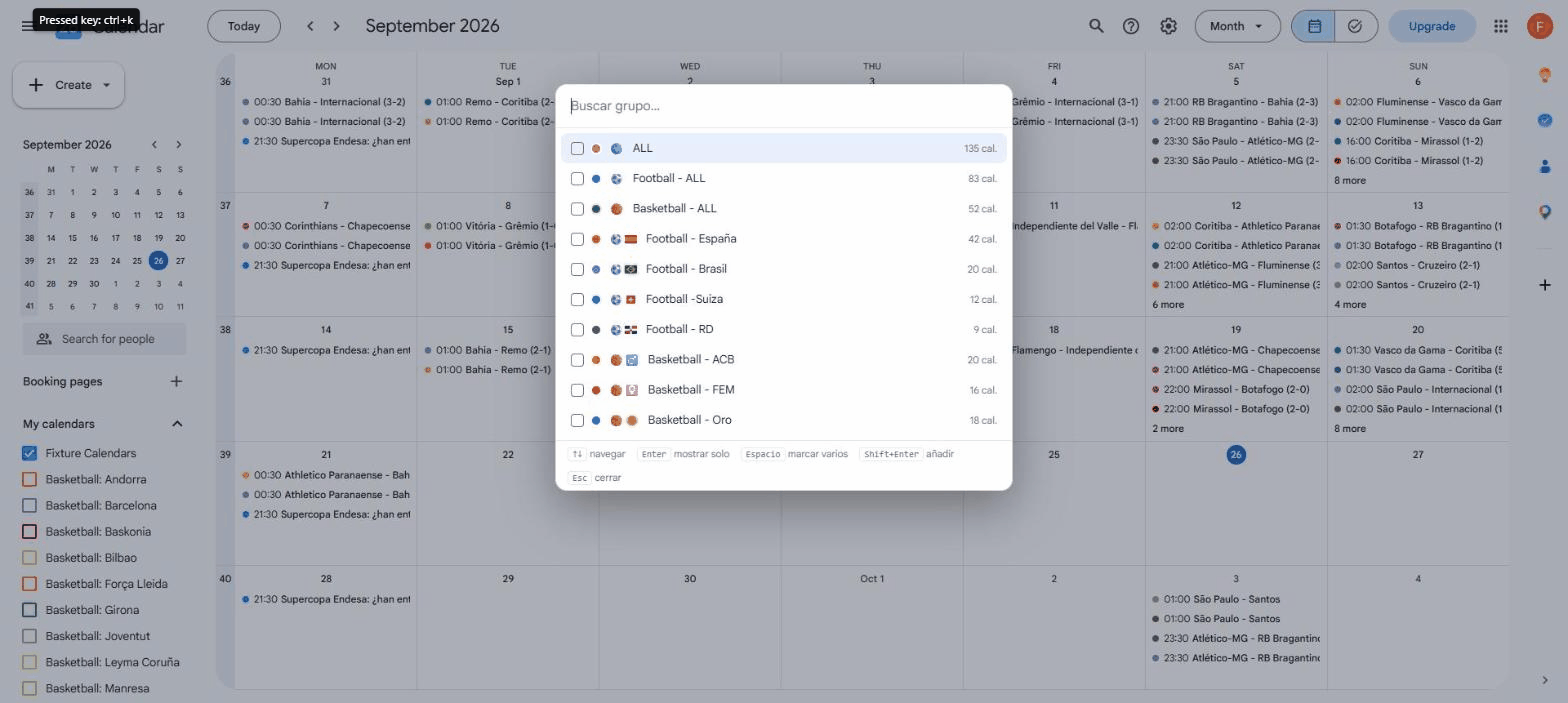The height and width of the screenshot is (703, 1568).
Task: Select the Basketball - FEM group row
Action: tap(783, 390)
